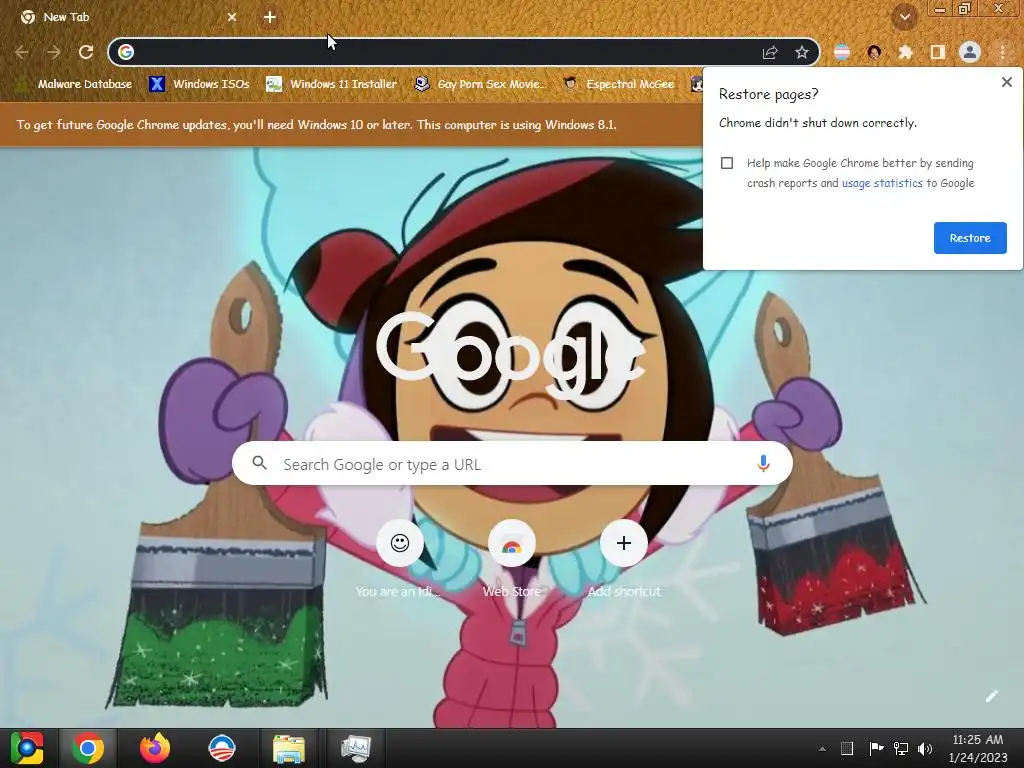
Task: Open the Espectral McGee bookmark
Action: pos(619,84)
